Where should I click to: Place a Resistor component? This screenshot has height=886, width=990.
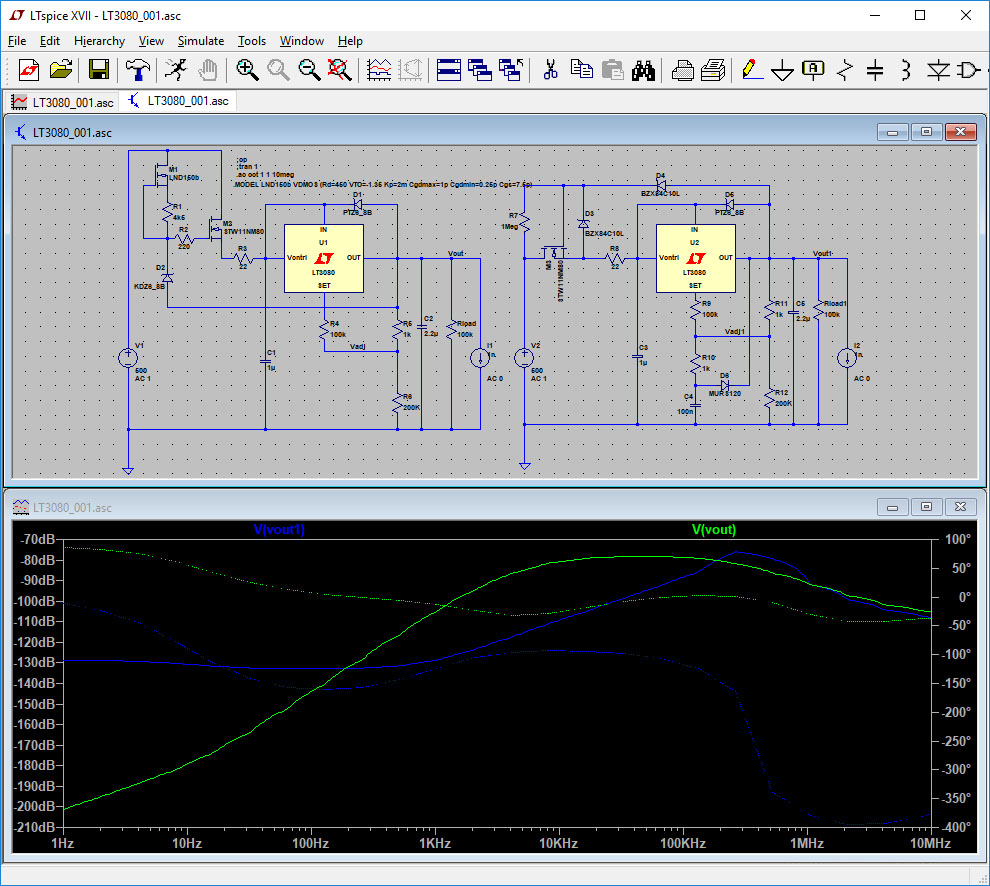pyautogui.click(x=844, y=69)
